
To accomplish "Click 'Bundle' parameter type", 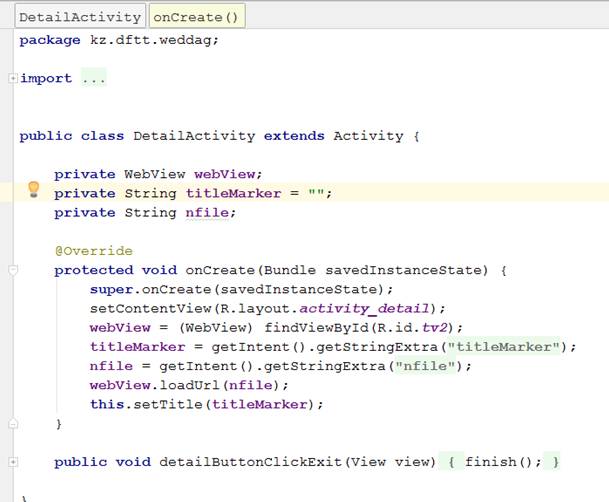I will point(289,270).
